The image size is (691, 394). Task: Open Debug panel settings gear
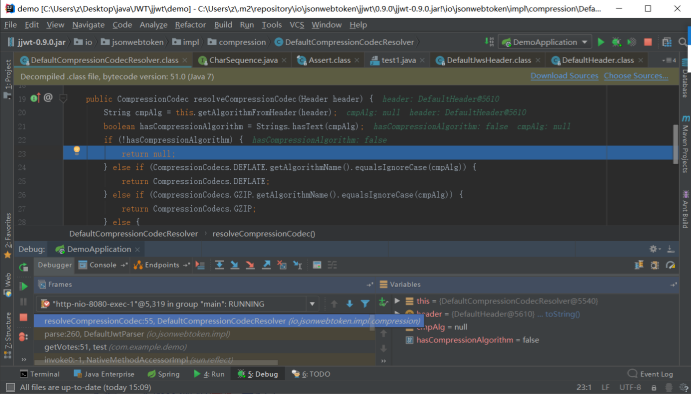tap(654, 249)
